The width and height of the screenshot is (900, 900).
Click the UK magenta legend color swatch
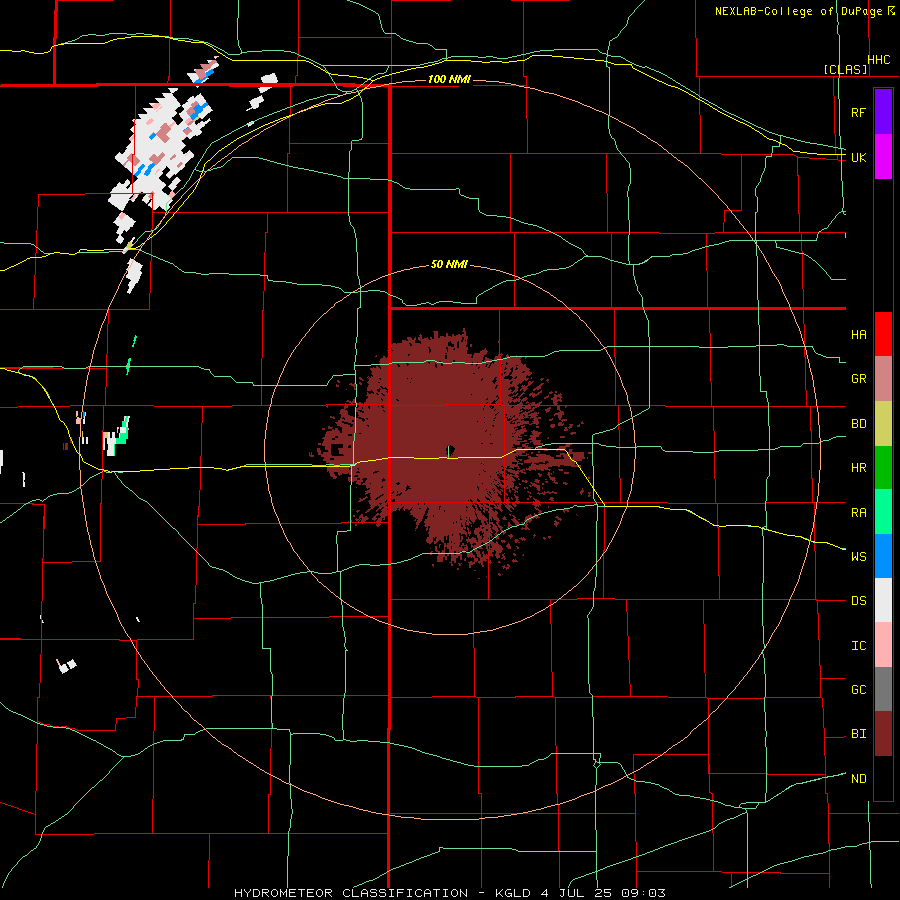coord(883,157)
